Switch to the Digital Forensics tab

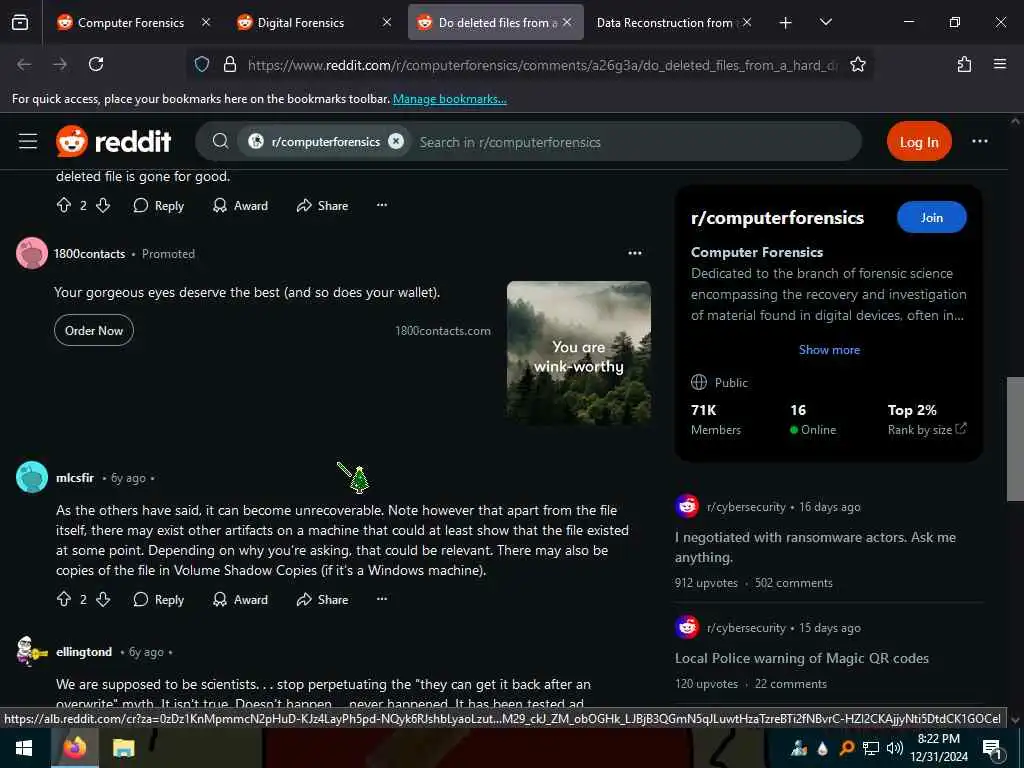click(x=300, y=22)
